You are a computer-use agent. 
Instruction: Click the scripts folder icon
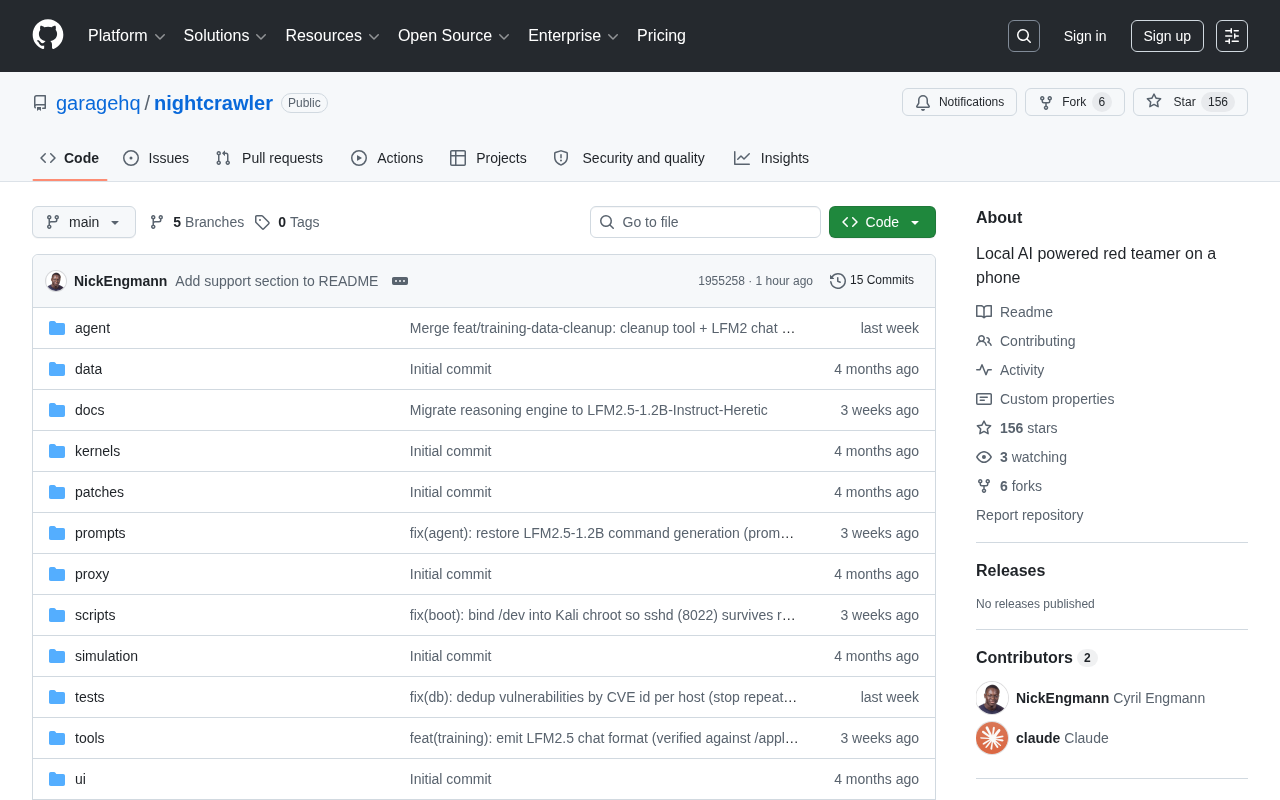click(x=57, y=615)
